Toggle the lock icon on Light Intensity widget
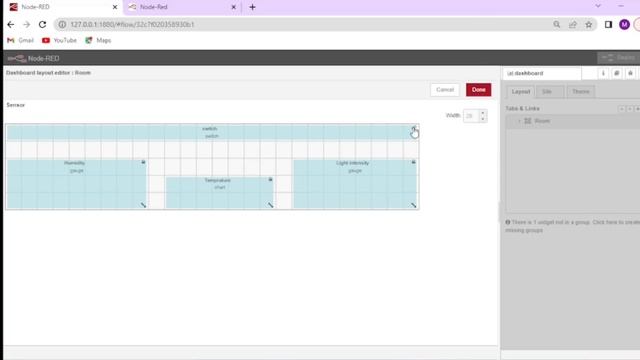This screenshot has width=640, height=360. tap(413, 162)
